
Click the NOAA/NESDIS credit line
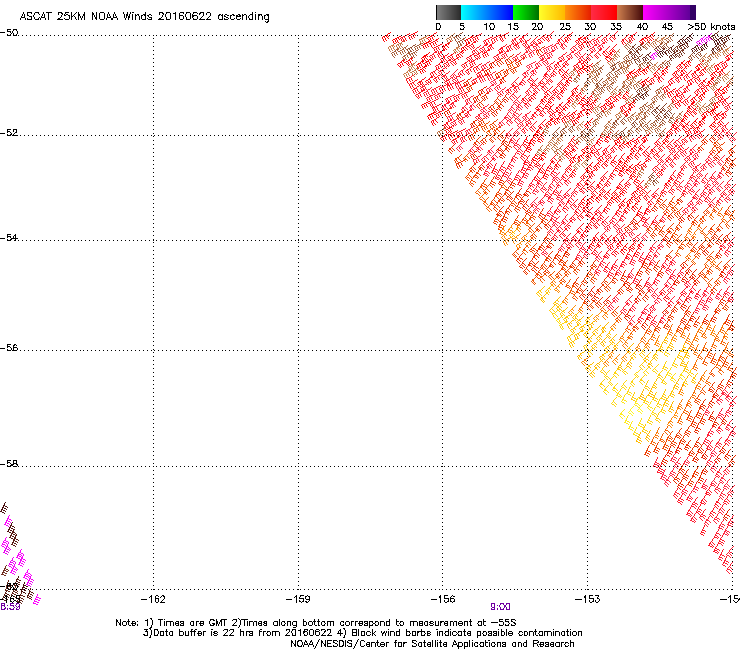[x=432, y=644]
